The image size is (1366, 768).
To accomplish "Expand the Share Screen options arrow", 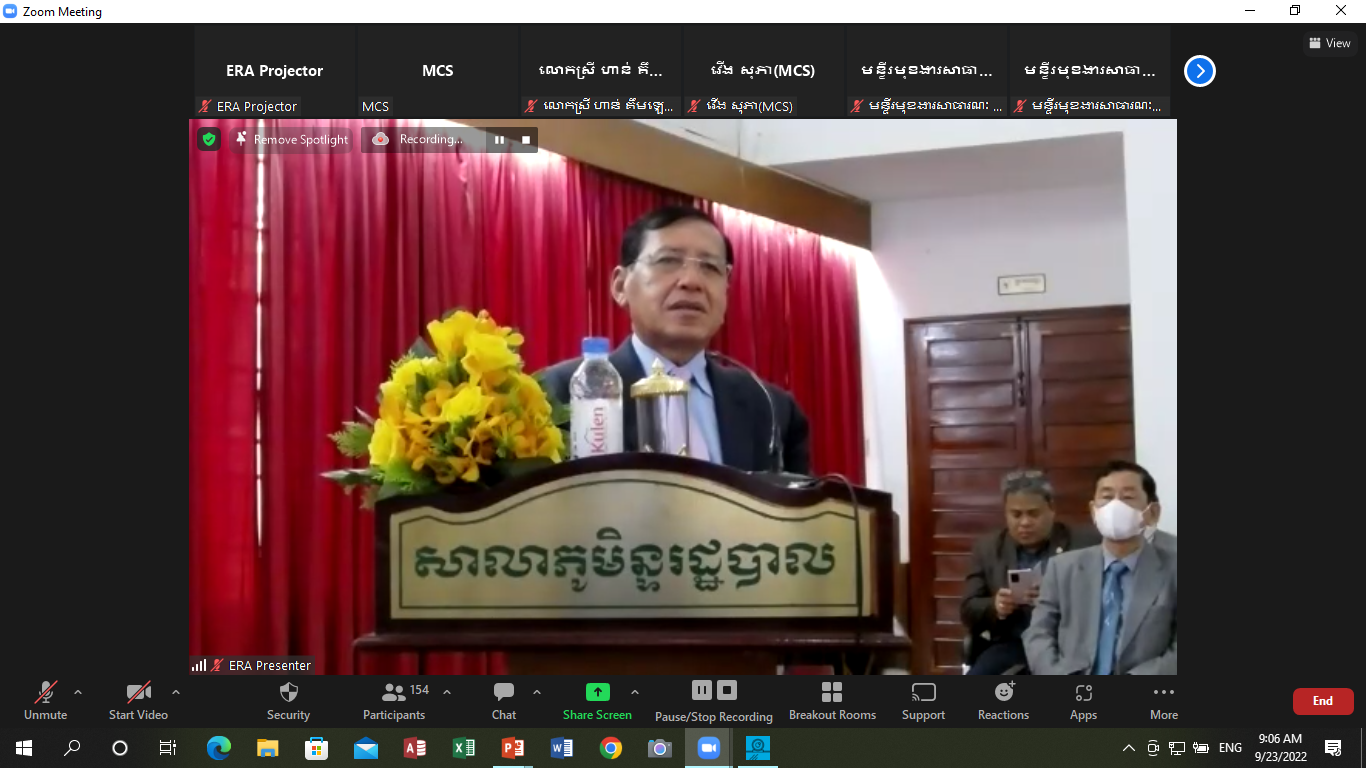I will (x=634, y=692).
